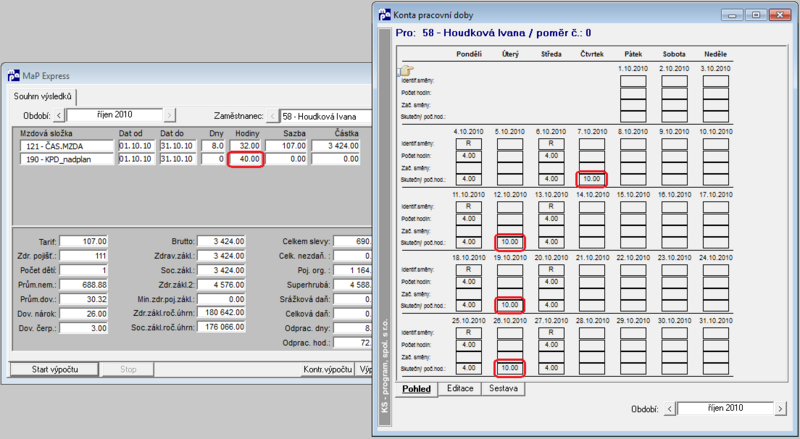
Task: Click the Zdr.zákl.2 field with 4 576.00
Action: click(221, 285)
